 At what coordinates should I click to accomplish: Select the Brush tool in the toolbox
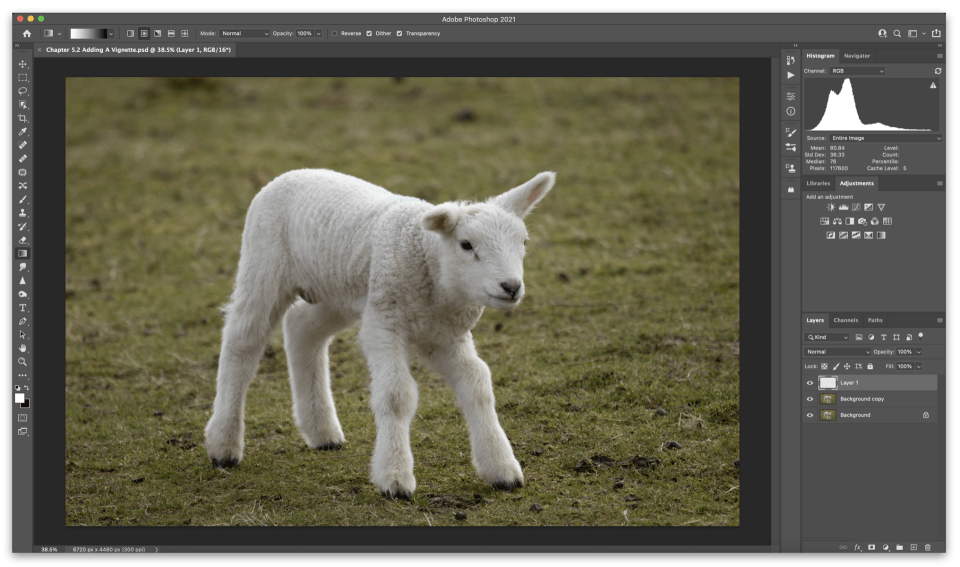click(x=23, y=199)
